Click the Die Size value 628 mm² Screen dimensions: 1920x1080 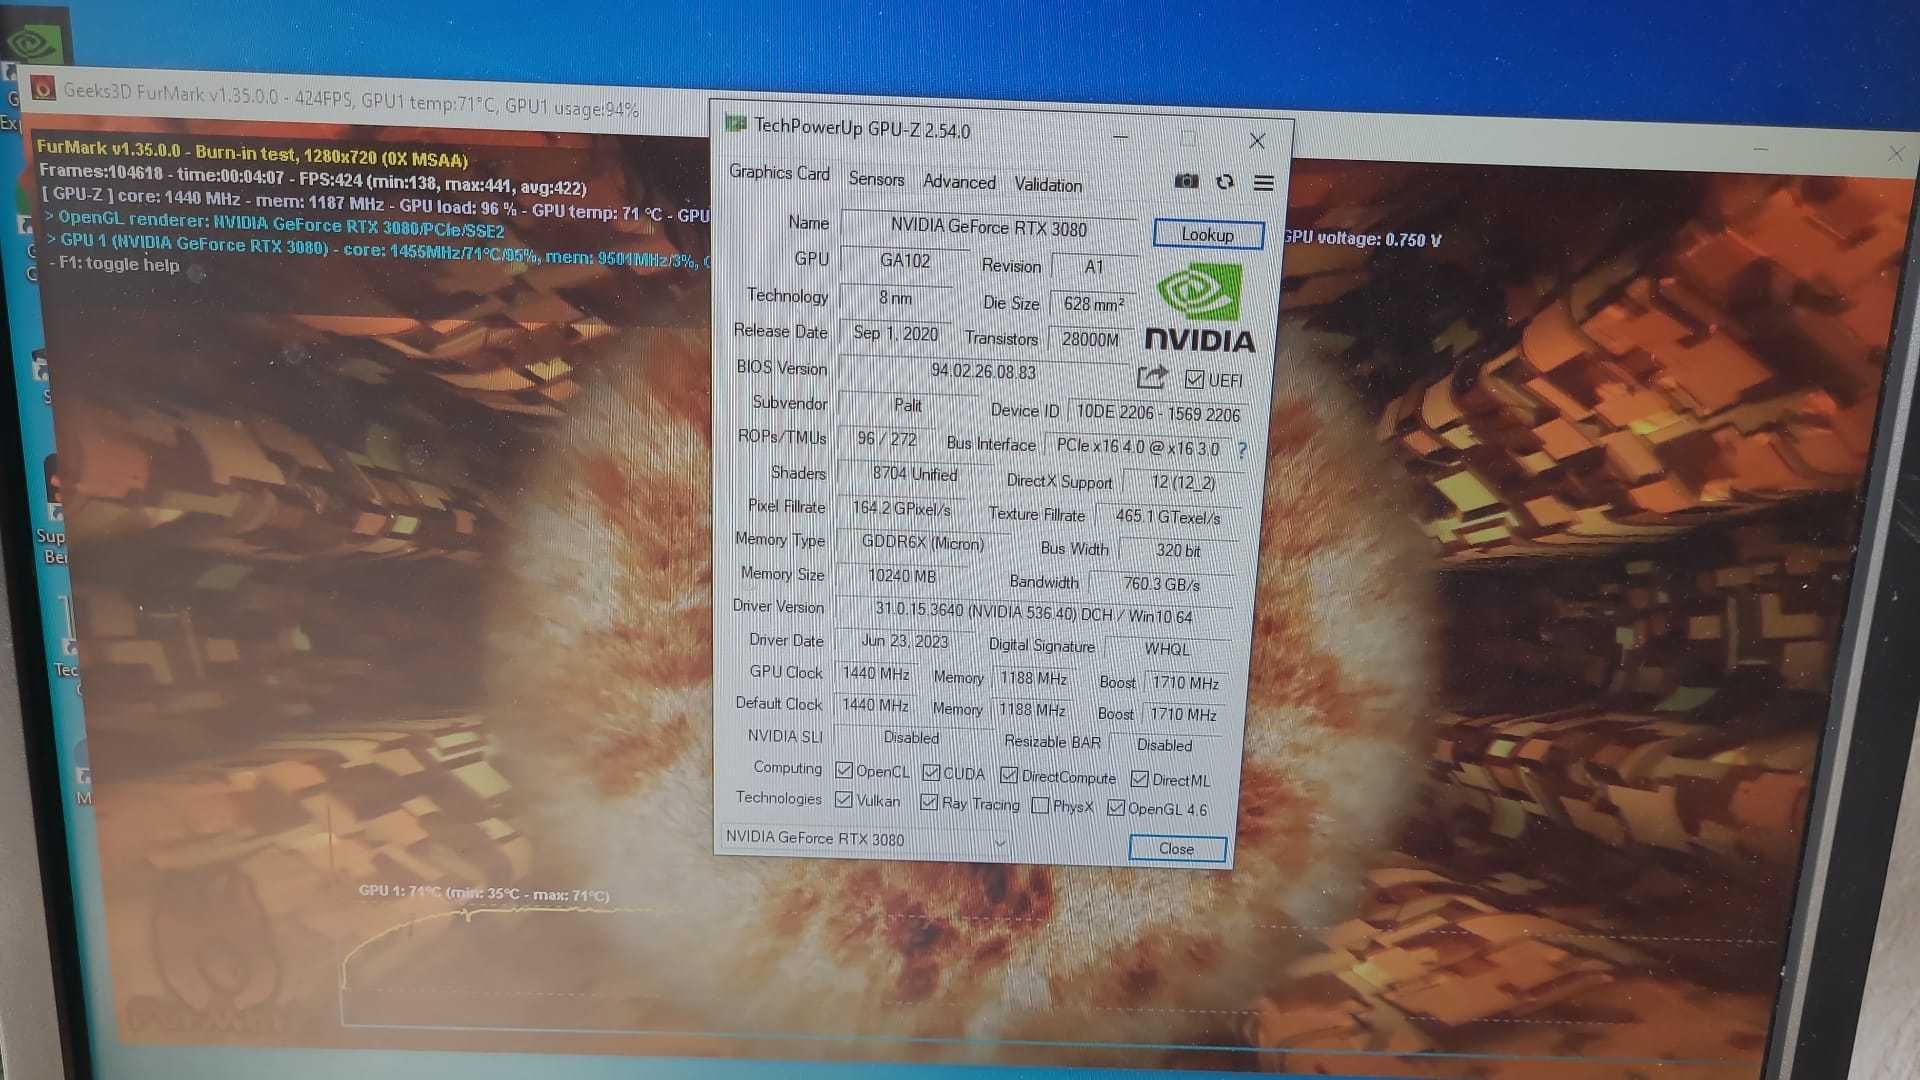tap(1093, 303)
